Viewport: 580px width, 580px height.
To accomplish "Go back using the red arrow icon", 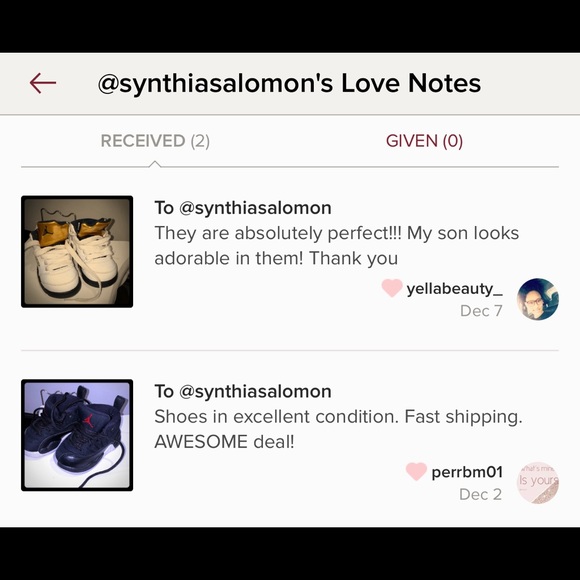I will point(43,83).
